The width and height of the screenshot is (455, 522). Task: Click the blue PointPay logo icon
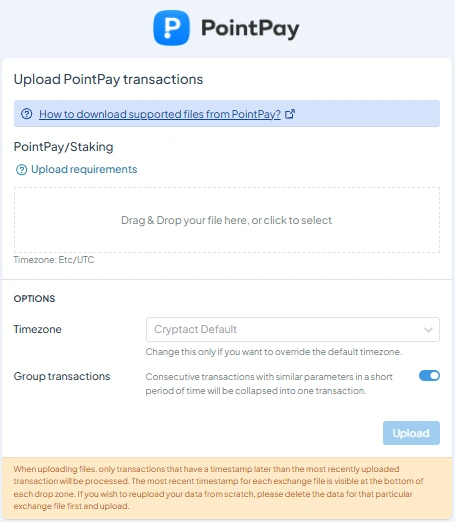[x=171, y=28]
